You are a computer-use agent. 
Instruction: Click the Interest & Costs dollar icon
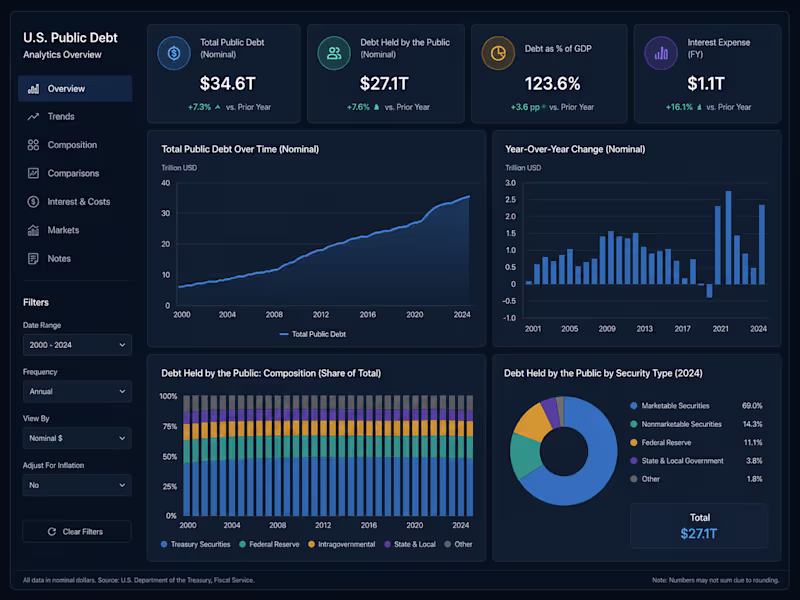point(33,202)
